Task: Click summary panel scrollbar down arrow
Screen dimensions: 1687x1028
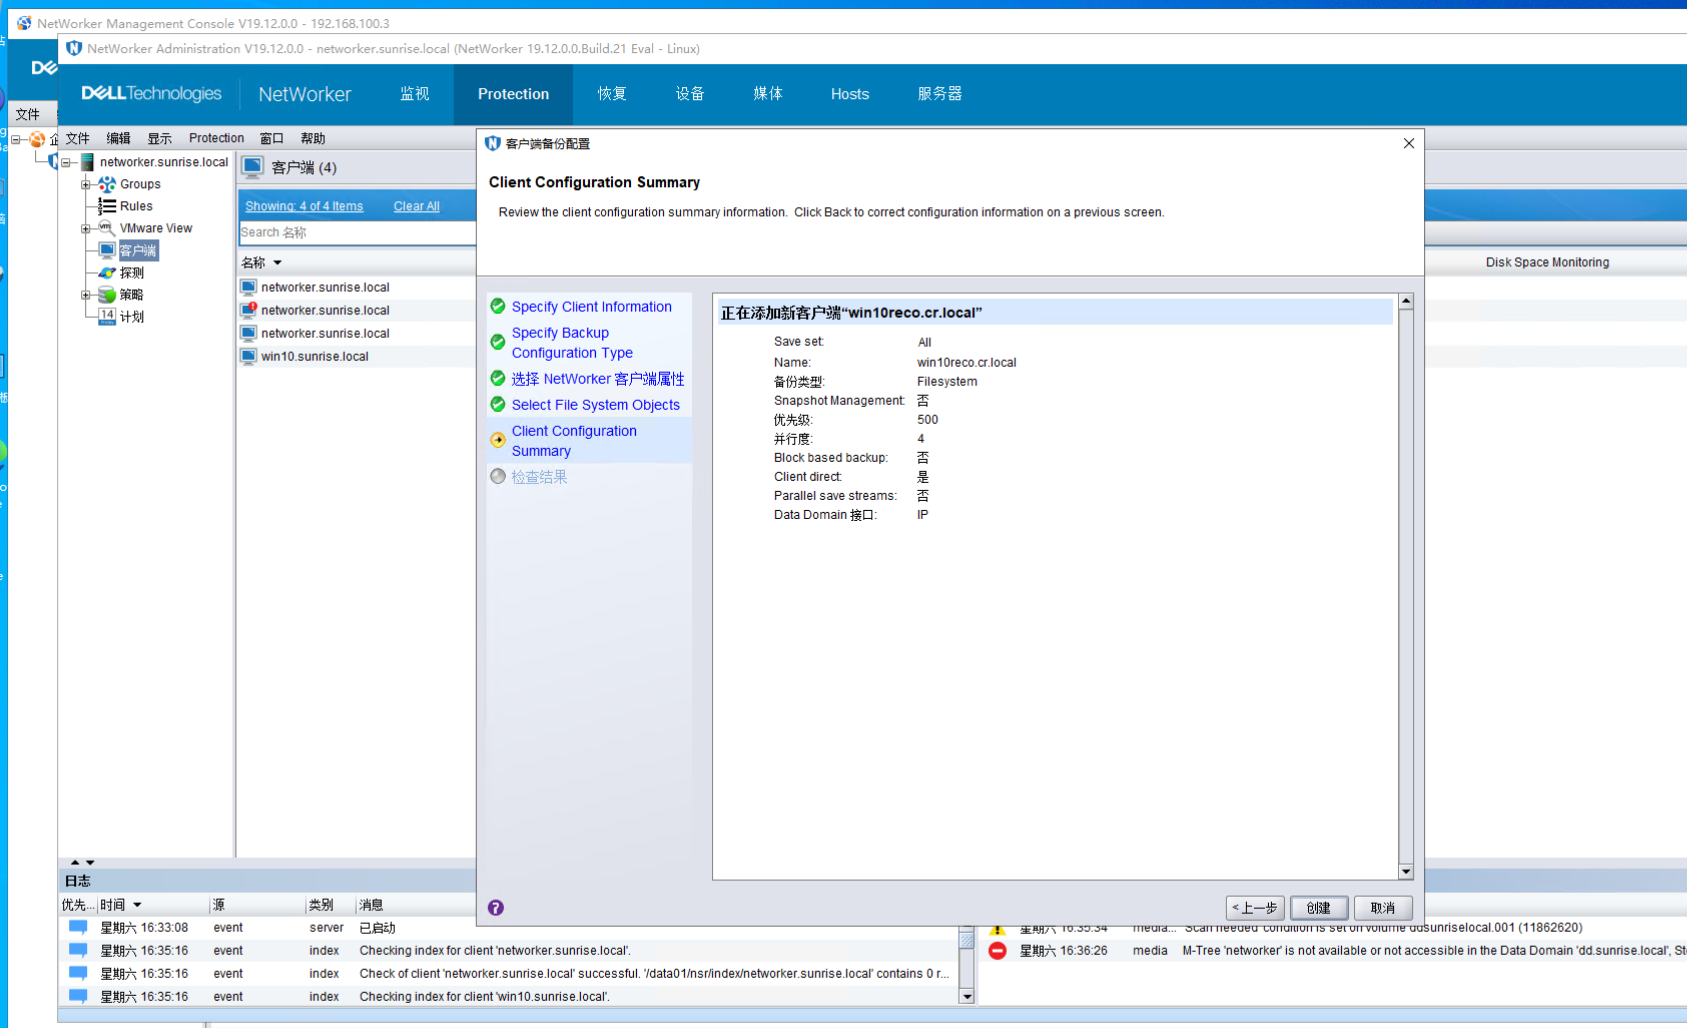Action: [1406, 872]
